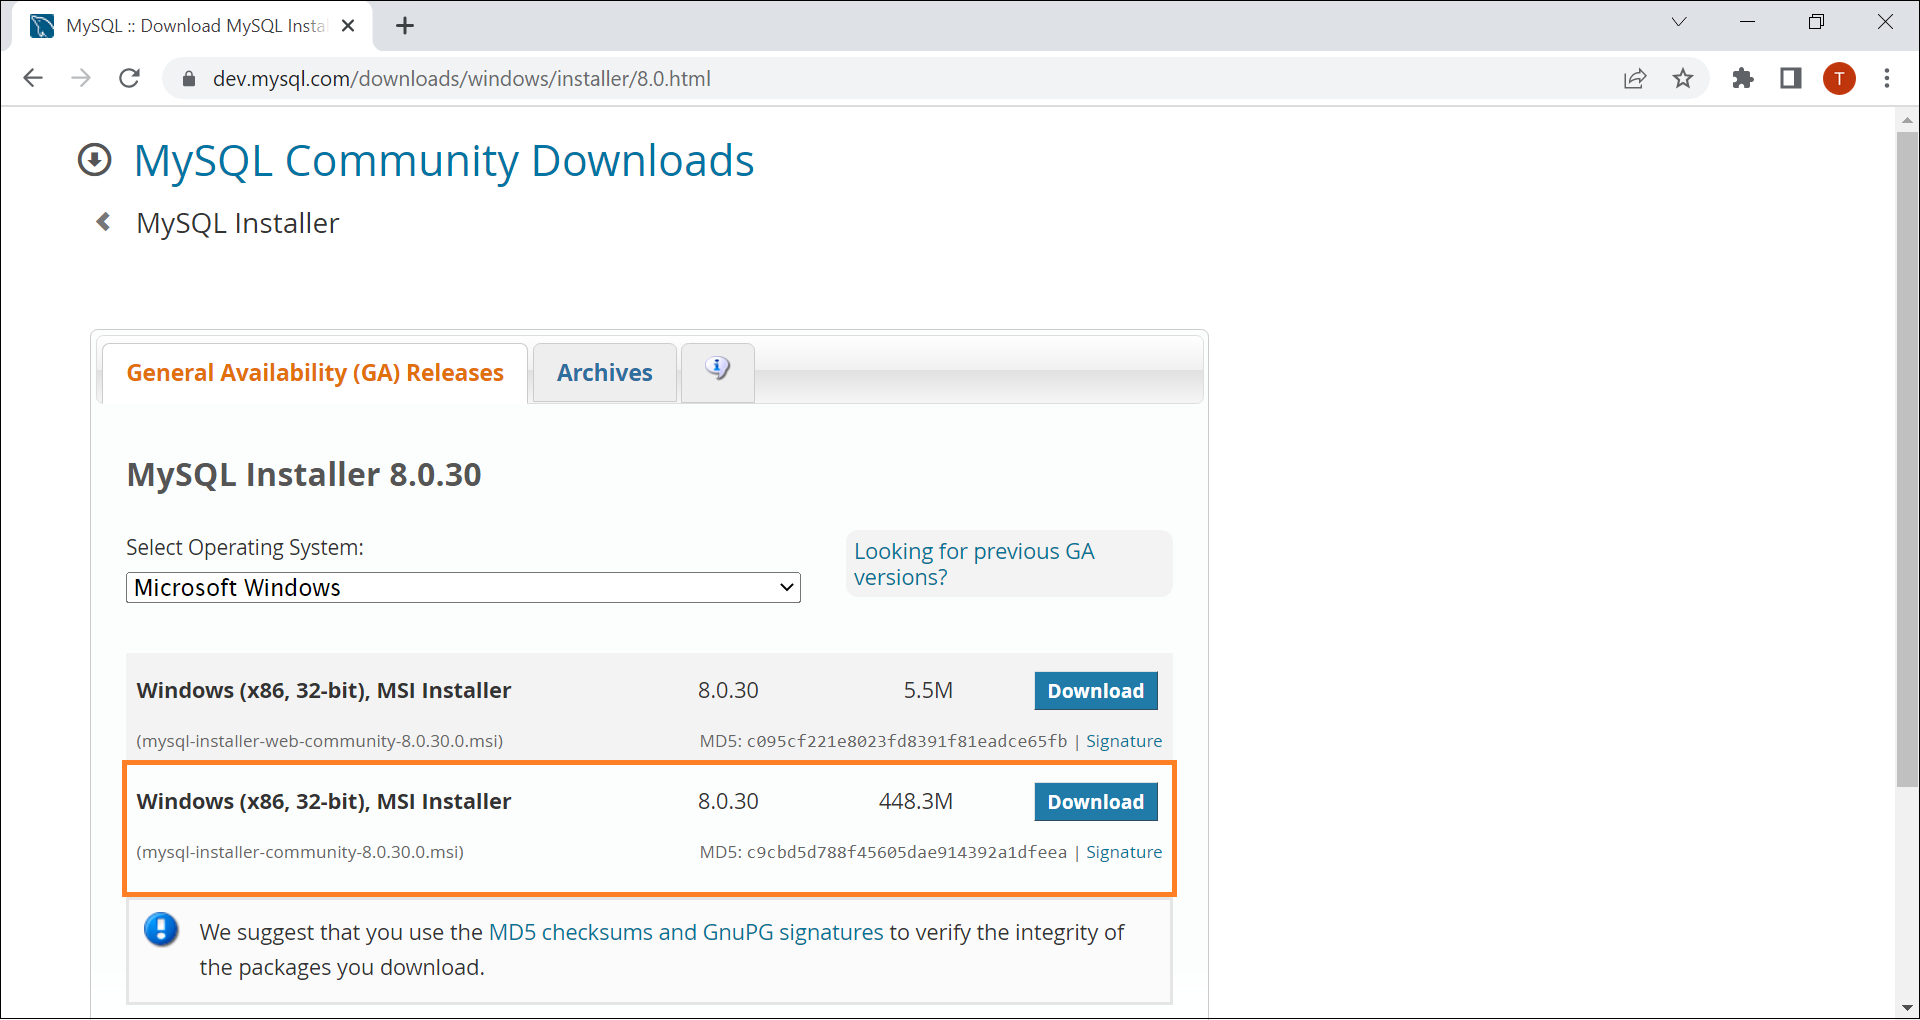
Task: Click the vertical scrollbar thumb
Action: coord(1907,460)
